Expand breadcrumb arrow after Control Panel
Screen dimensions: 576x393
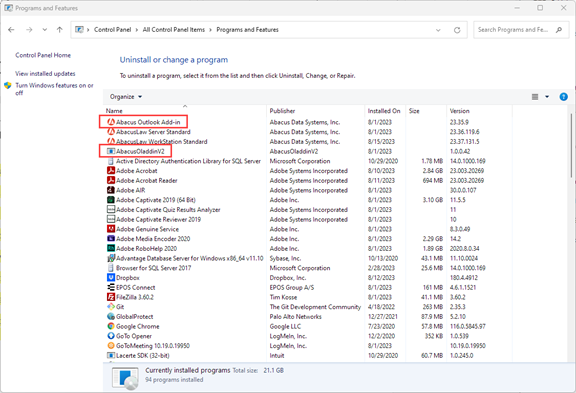pyautogui.click(x=137, y=30)
